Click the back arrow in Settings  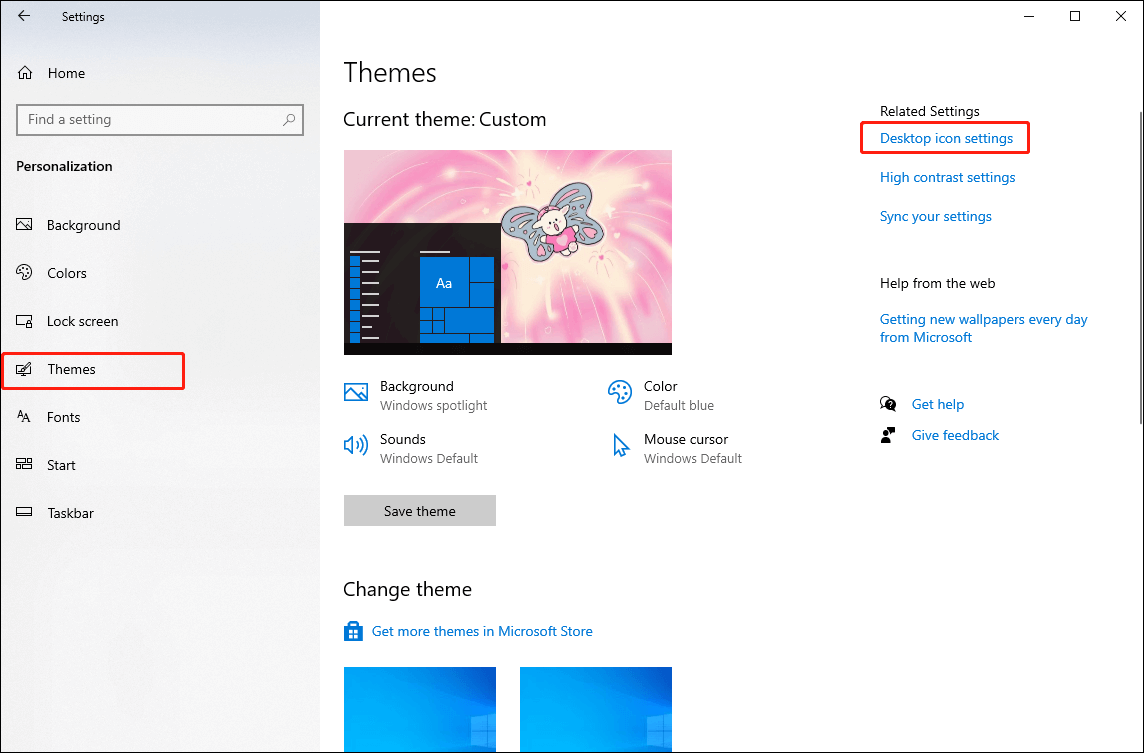click(24, 15)
